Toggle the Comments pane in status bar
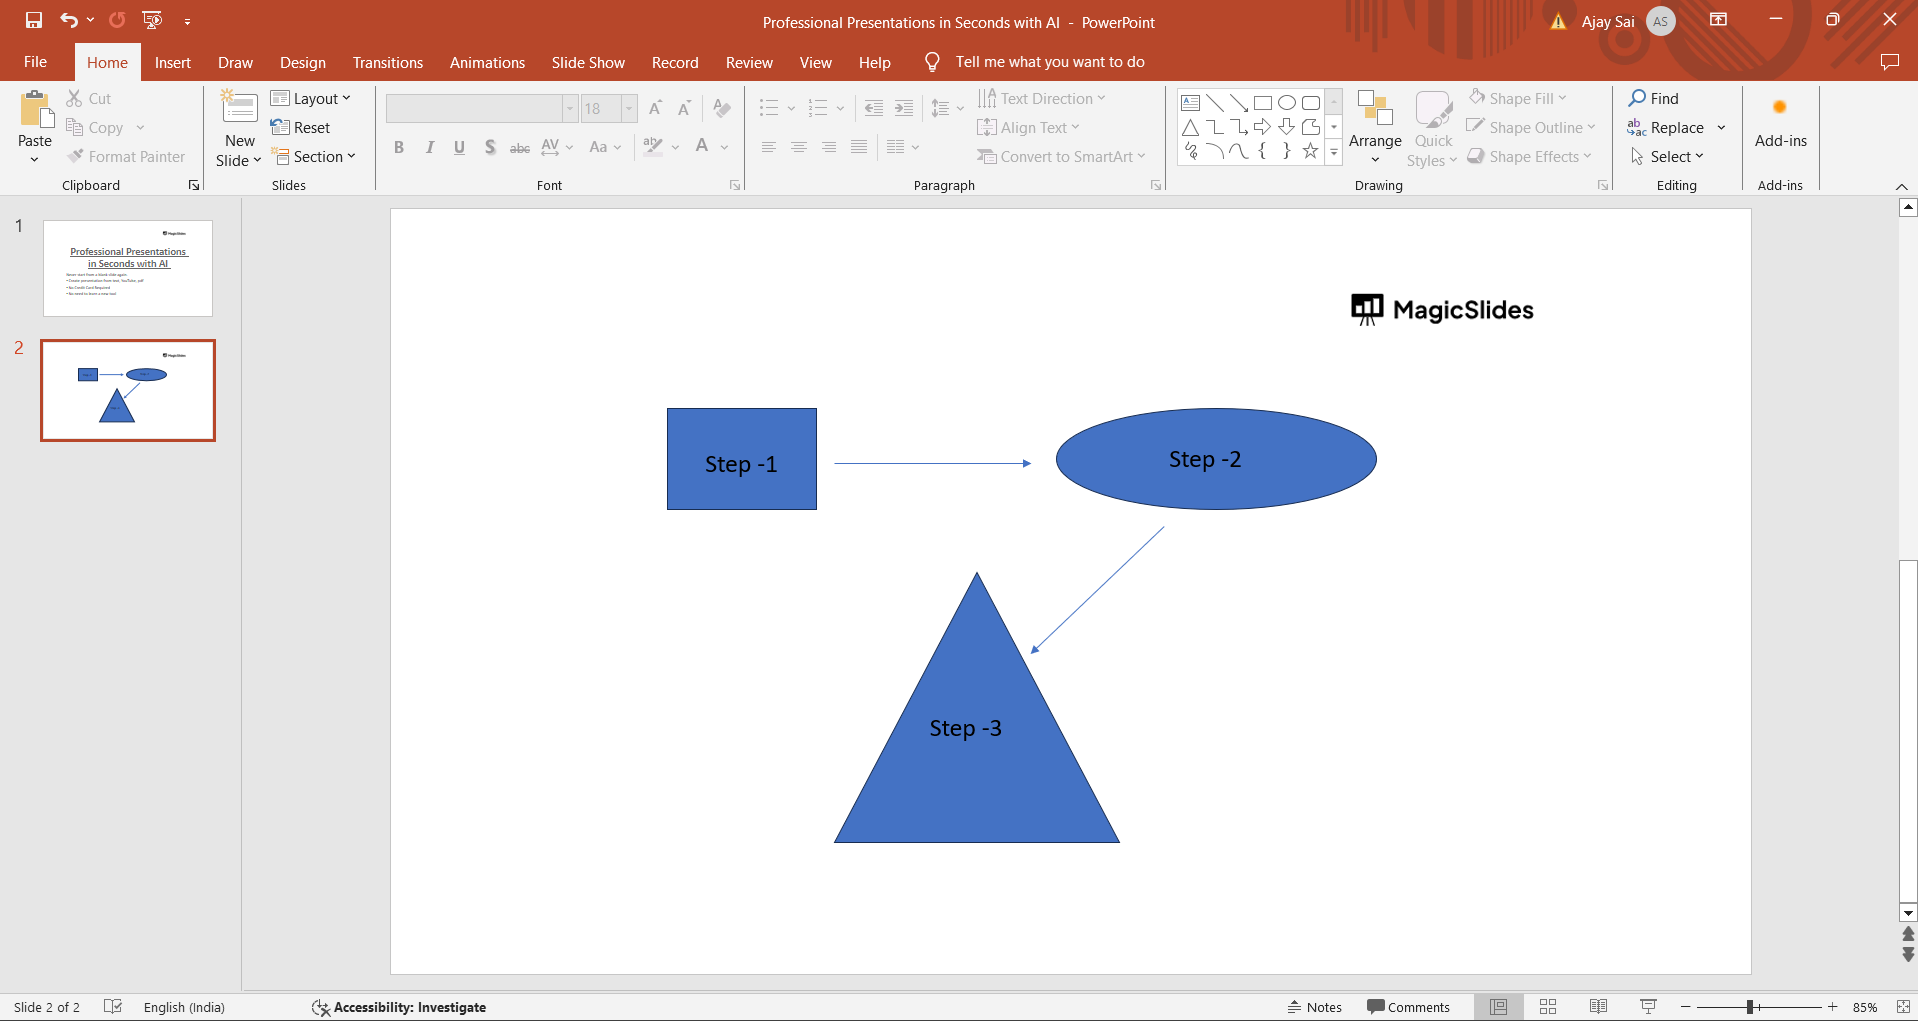This screenshot has width=1918, height=1021. [1408, 1007]
